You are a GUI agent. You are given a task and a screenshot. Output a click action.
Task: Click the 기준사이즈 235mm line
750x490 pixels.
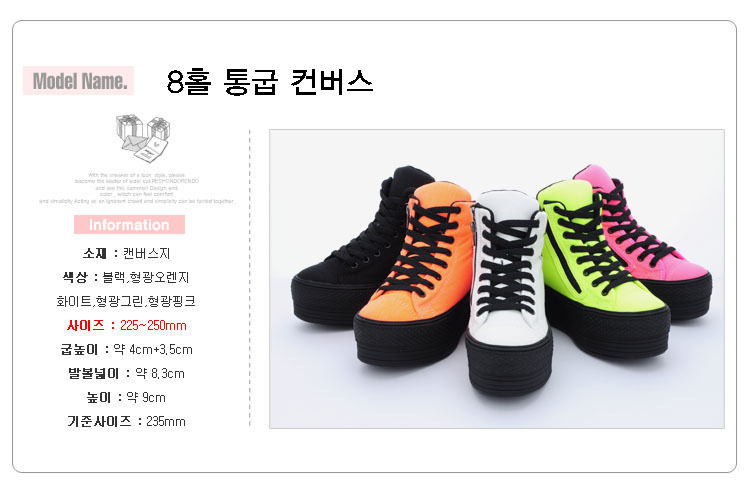click(127, 421)
